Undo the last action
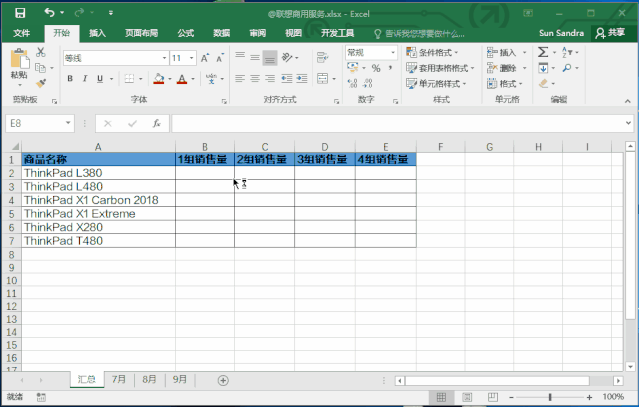639x407 pixels. click(49, 13)
